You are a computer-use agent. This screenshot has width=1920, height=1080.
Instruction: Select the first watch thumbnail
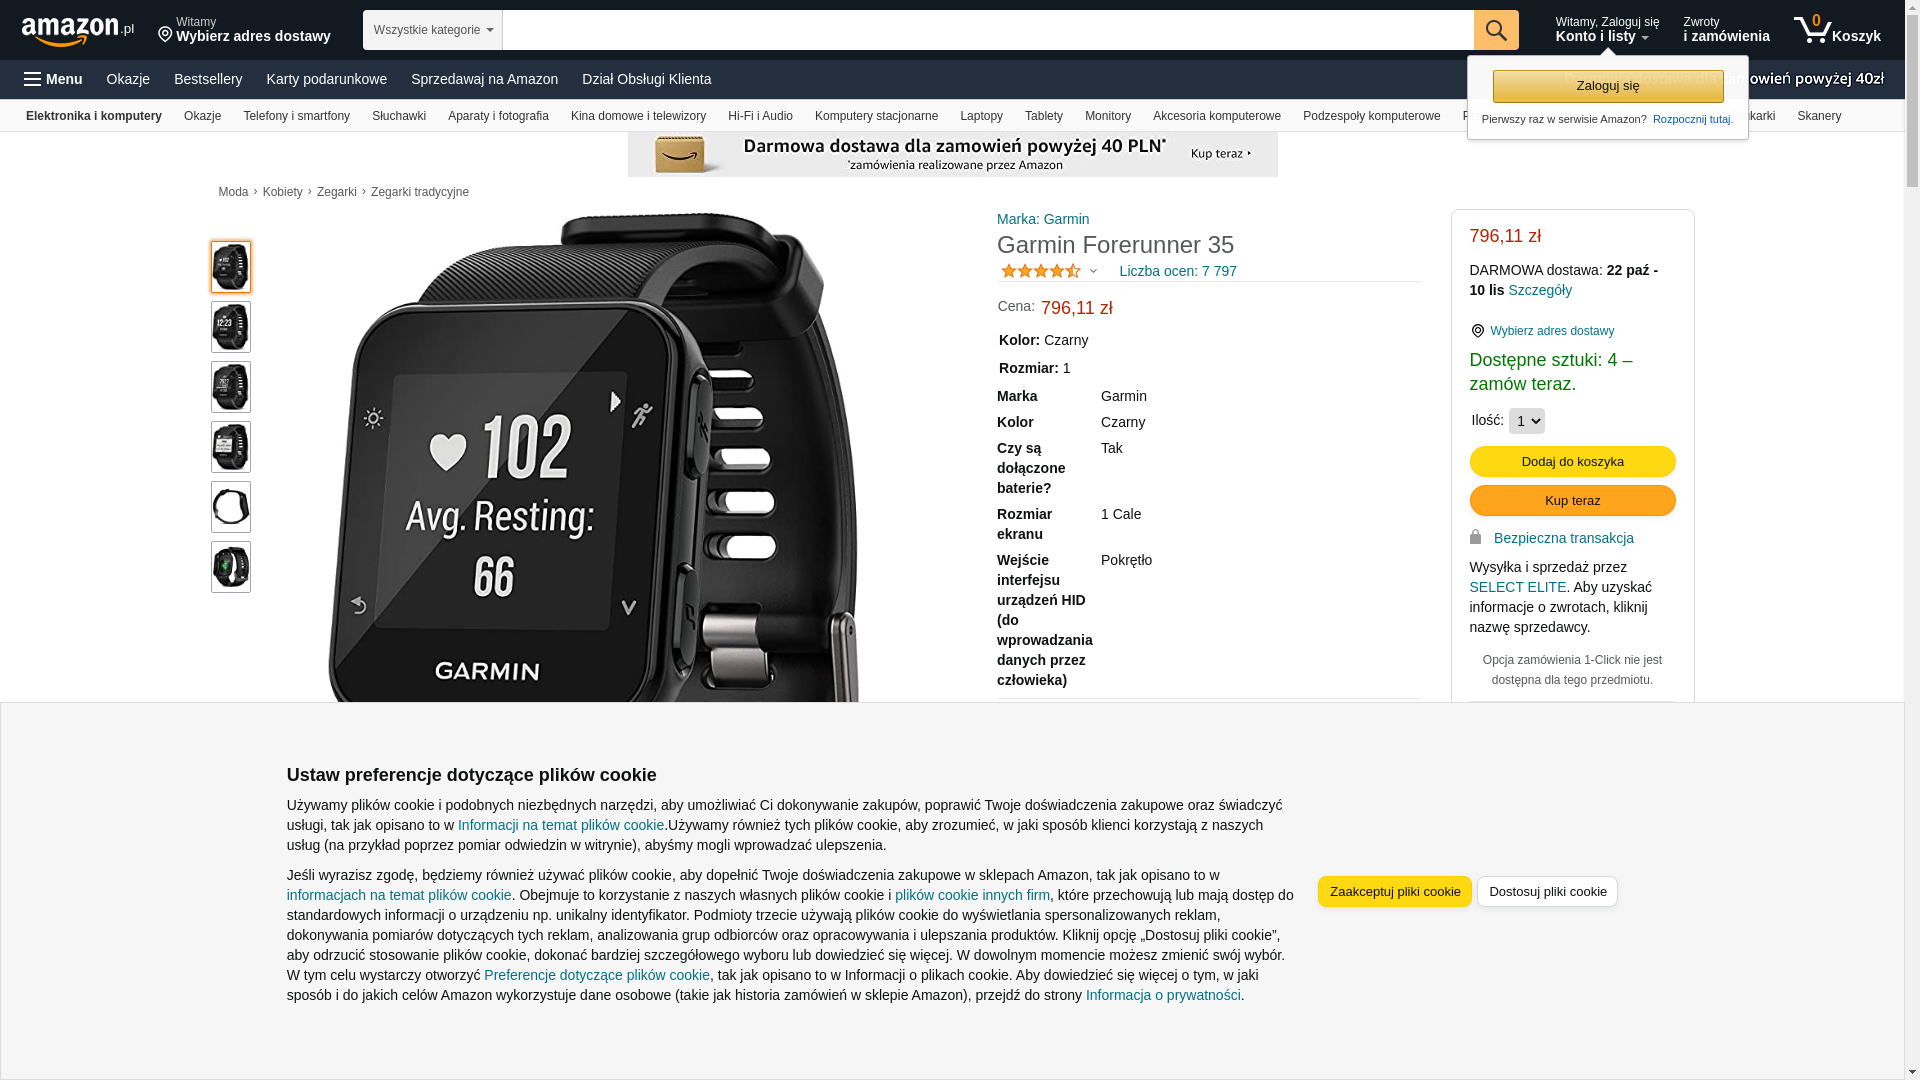(231, 267)
